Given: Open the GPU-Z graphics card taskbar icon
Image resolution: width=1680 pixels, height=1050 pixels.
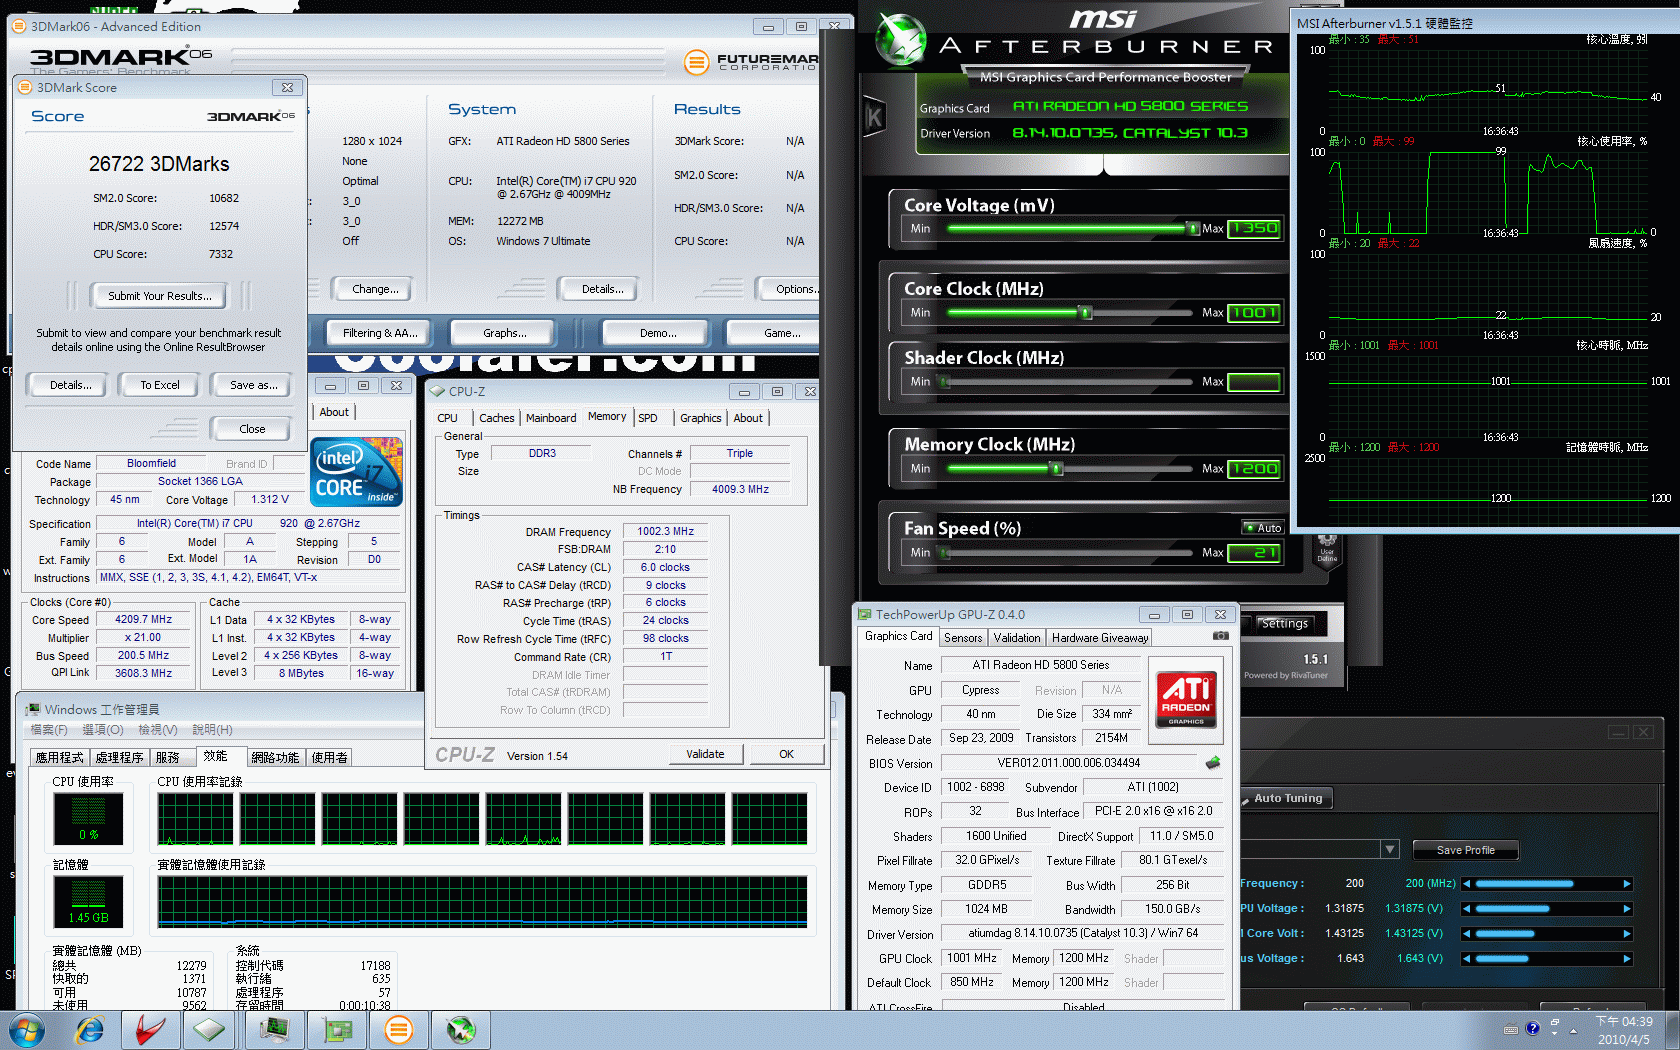Looking at the screenshot, I should point(337,1030).
